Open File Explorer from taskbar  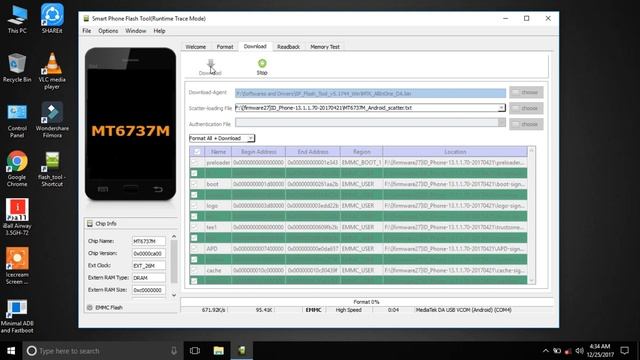click(218, 351)
